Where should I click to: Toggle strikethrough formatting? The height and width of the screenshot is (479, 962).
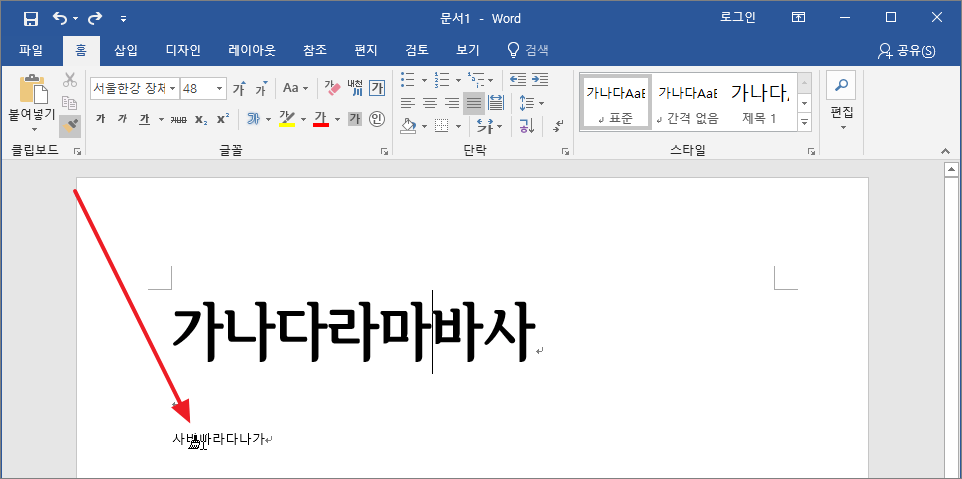(x=179, y=119)
